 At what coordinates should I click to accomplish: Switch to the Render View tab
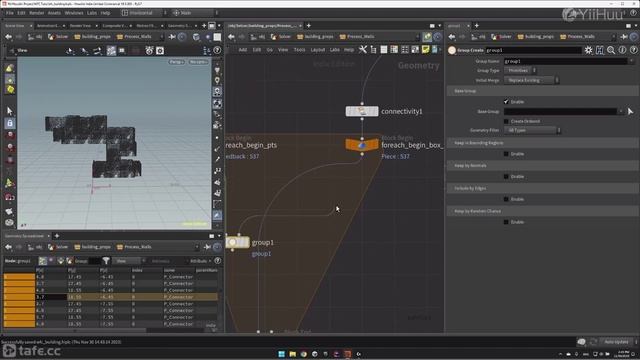[80, 26]
